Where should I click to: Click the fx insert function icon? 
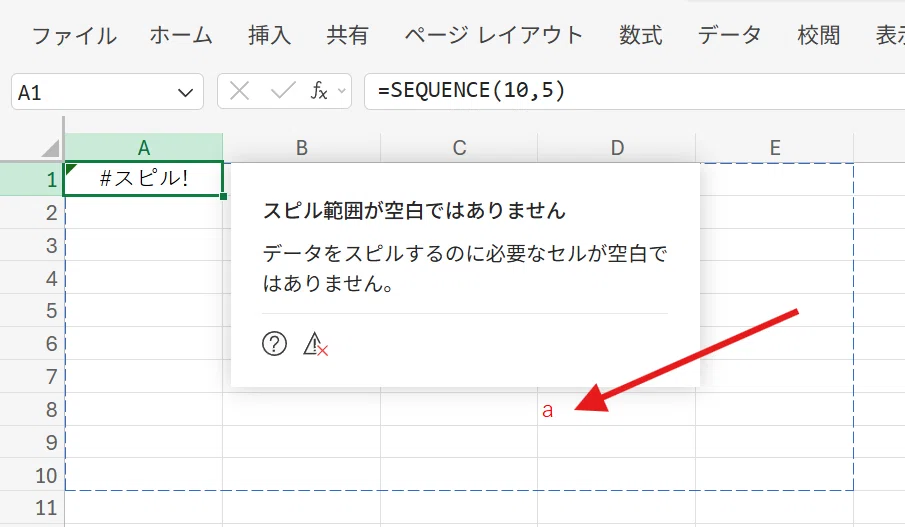click(x=319, y=91)
